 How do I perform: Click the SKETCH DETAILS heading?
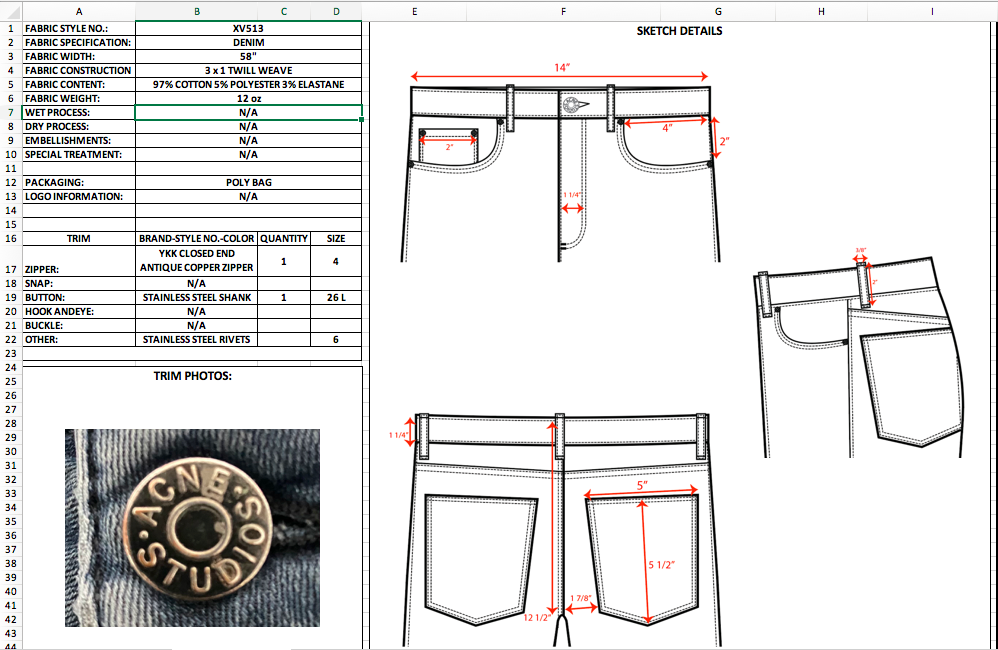679,31
